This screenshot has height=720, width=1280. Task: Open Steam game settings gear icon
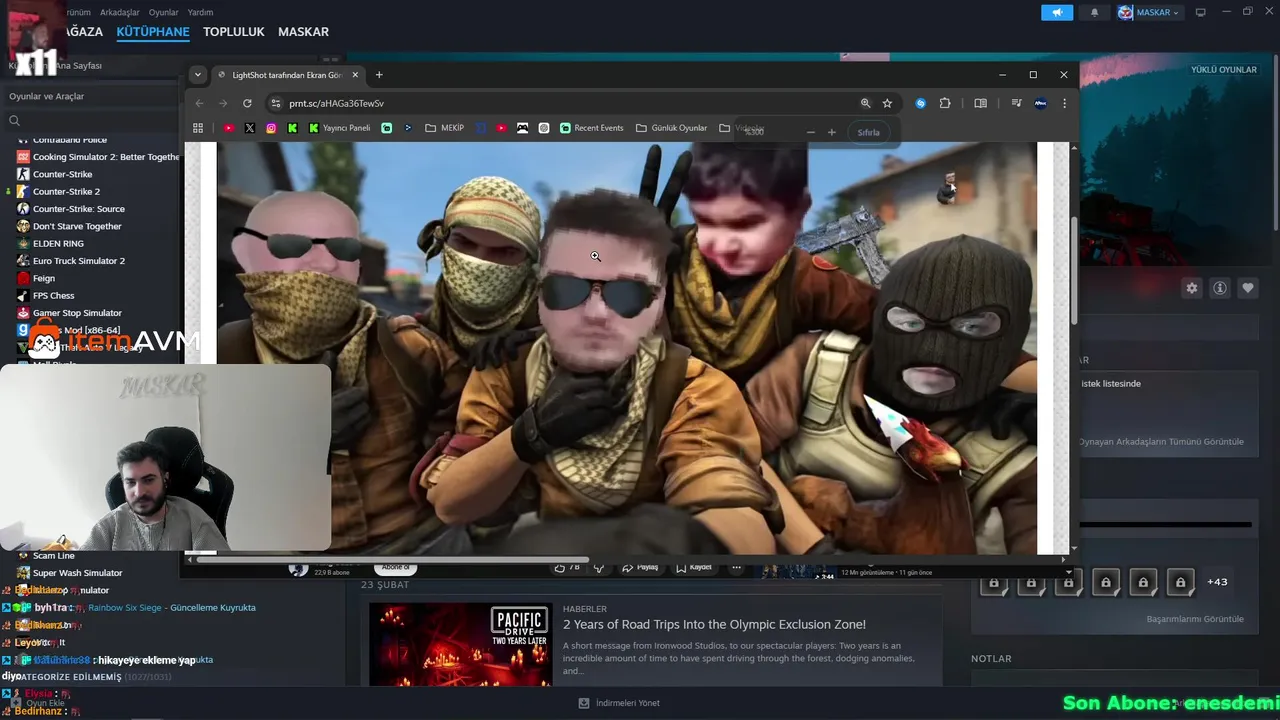[1192, 288]
